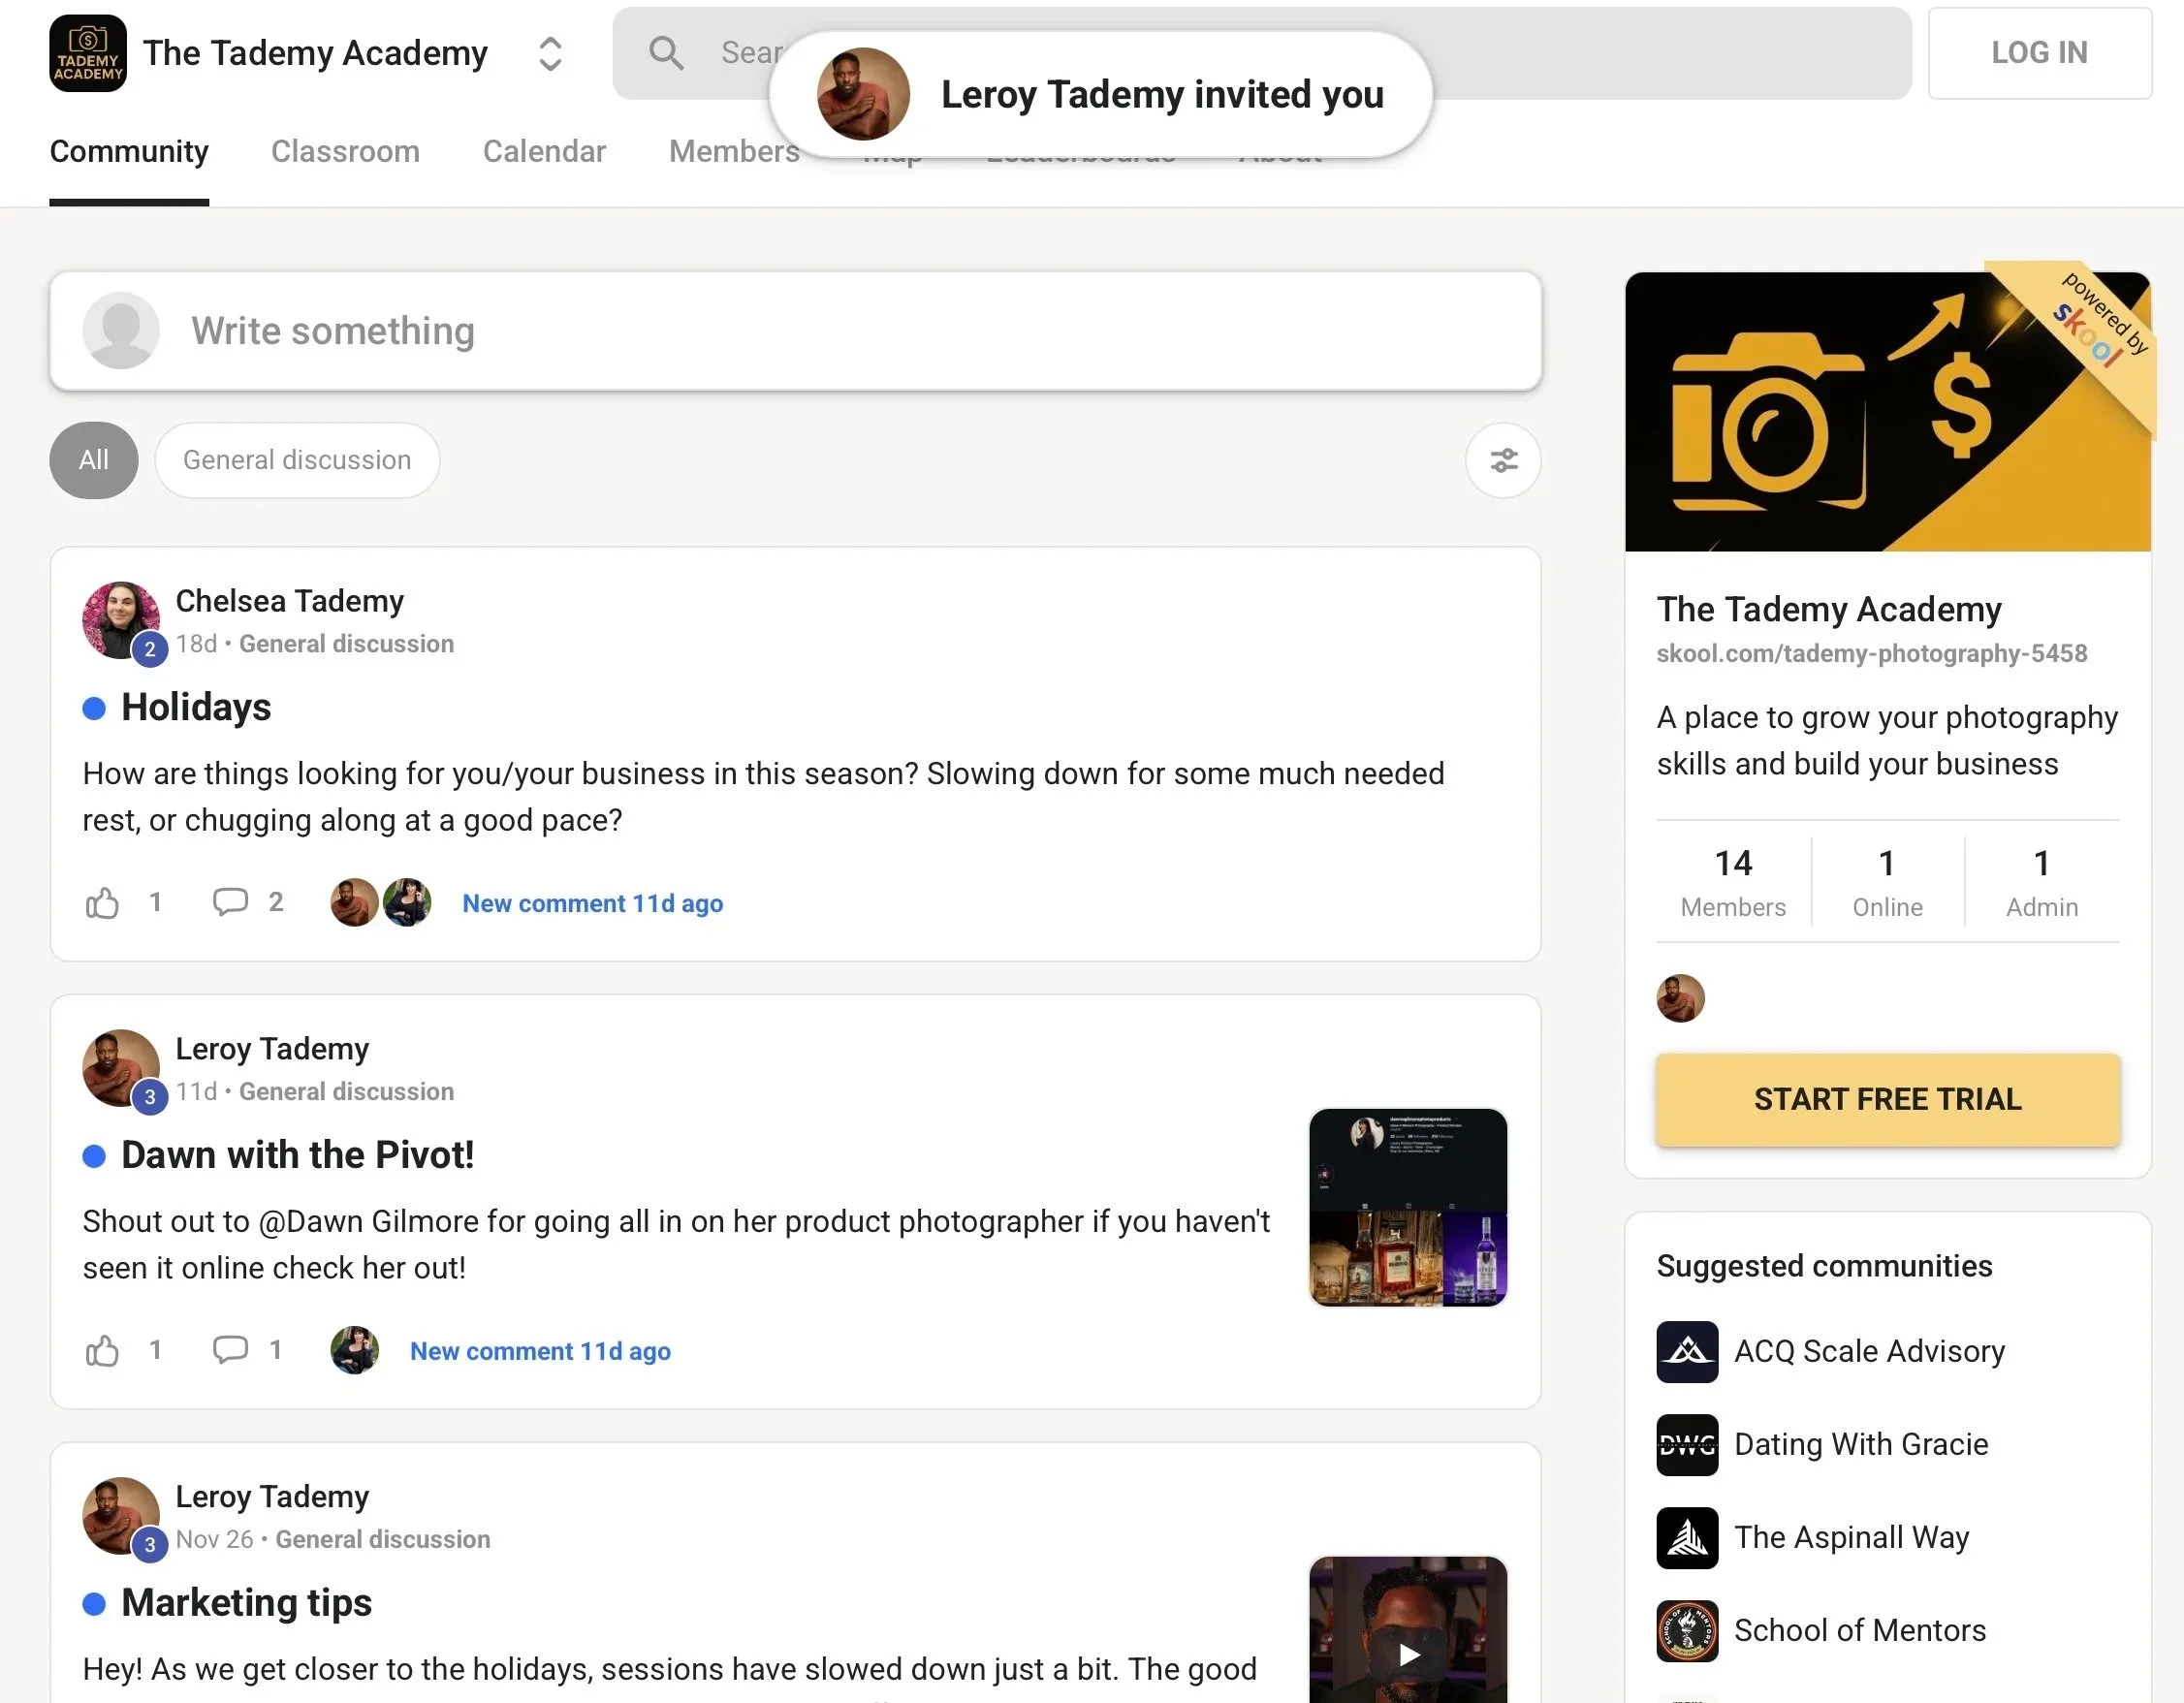
Task: Like the Dawn with the Pivot post
Action: point(102,1351)
